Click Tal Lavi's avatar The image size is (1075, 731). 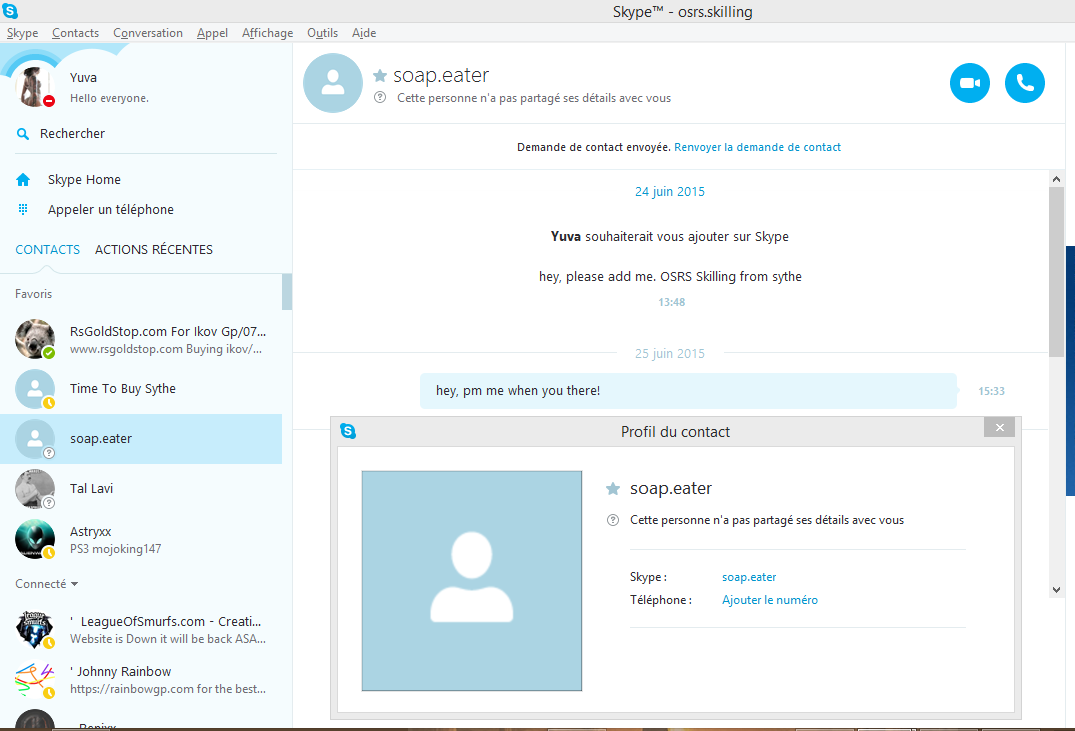[35, 489]
